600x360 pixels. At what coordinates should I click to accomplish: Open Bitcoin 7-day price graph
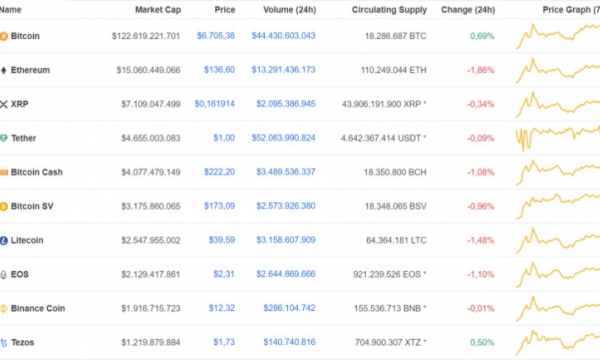click(x=558, y=36)
